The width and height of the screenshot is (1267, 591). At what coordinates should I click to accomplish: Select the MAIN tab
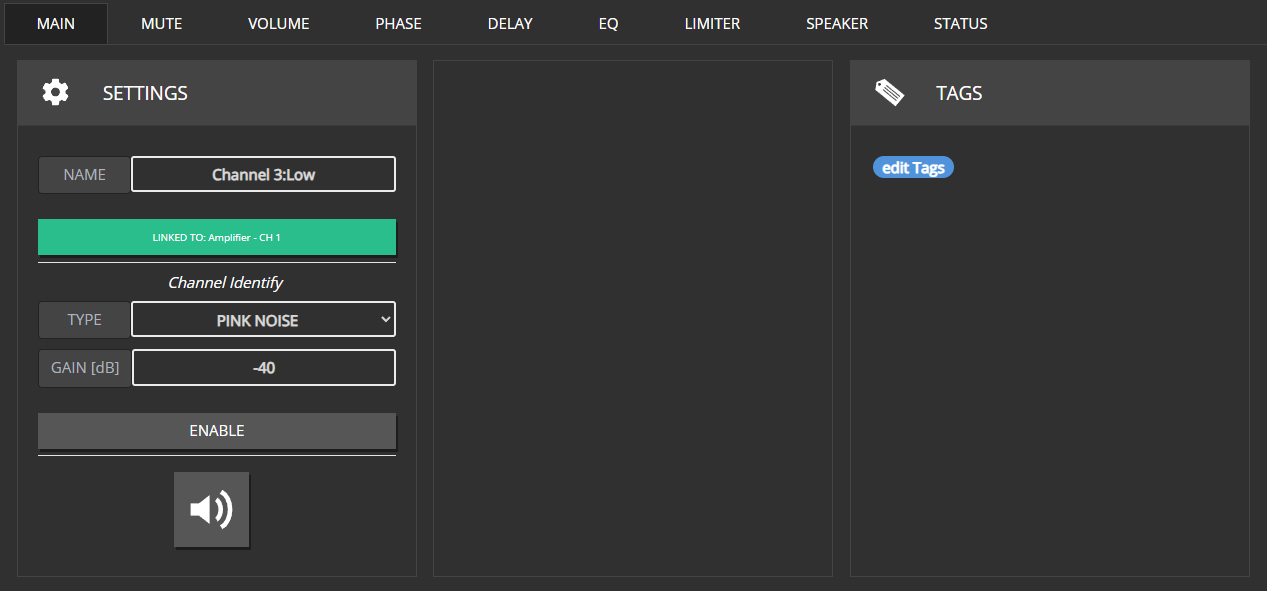56,24
